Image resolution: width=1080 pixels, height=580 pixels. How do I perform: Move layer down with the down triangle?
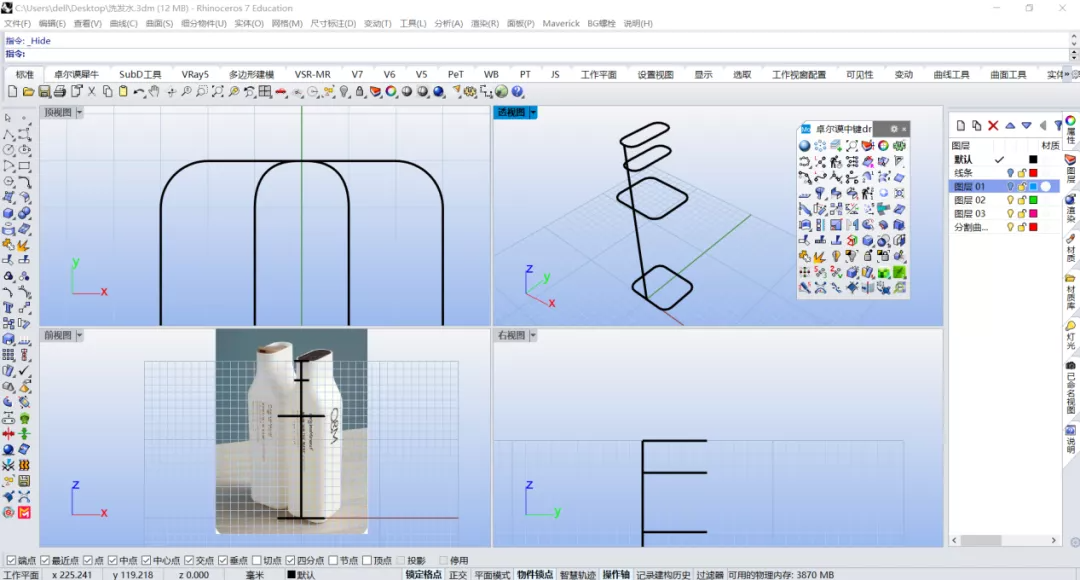click(1026, 125)
